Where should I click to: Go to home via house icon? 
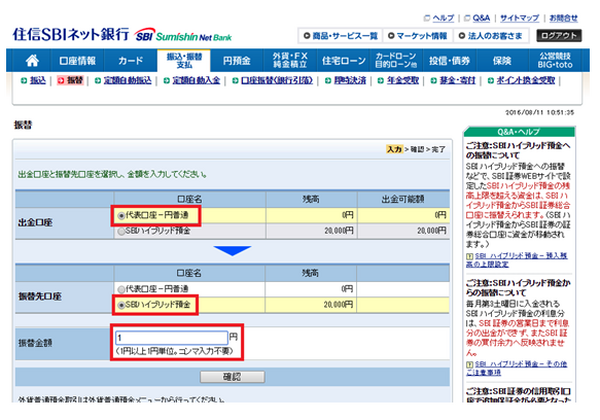point(32,60)
